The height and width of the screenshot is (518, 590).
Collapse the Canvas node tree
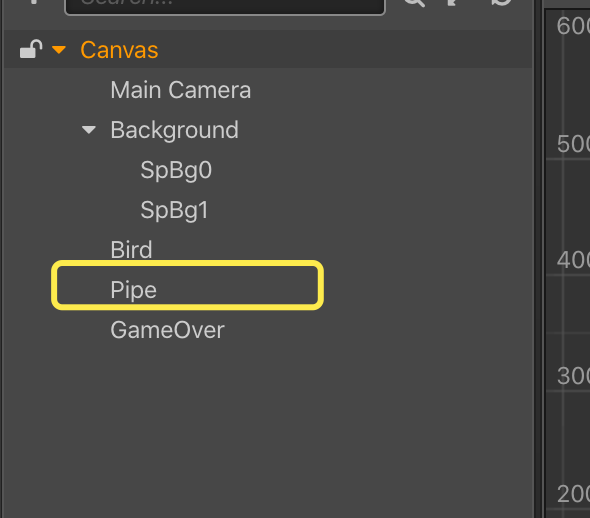point(59,50)
